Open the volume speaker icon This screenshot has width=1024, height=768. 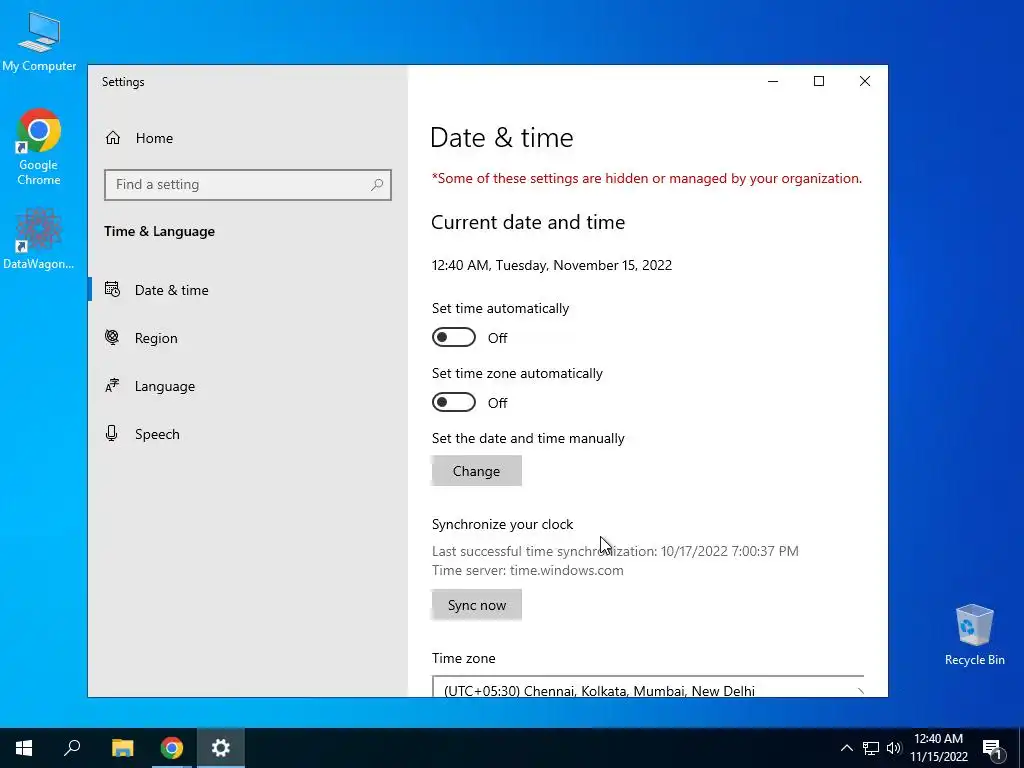[894, 748]
